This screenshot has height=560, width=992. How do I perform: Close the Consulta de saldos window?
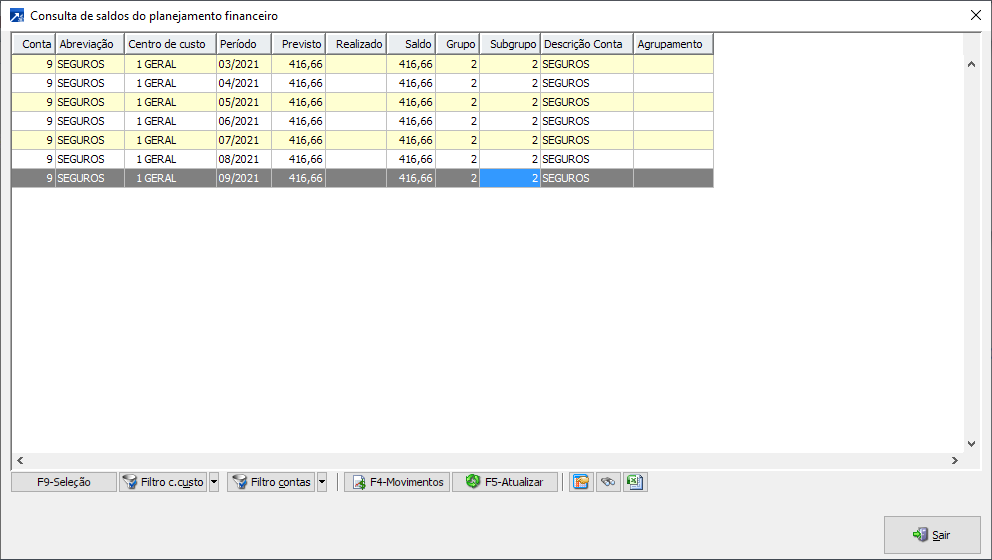click(x=976, y=15)
